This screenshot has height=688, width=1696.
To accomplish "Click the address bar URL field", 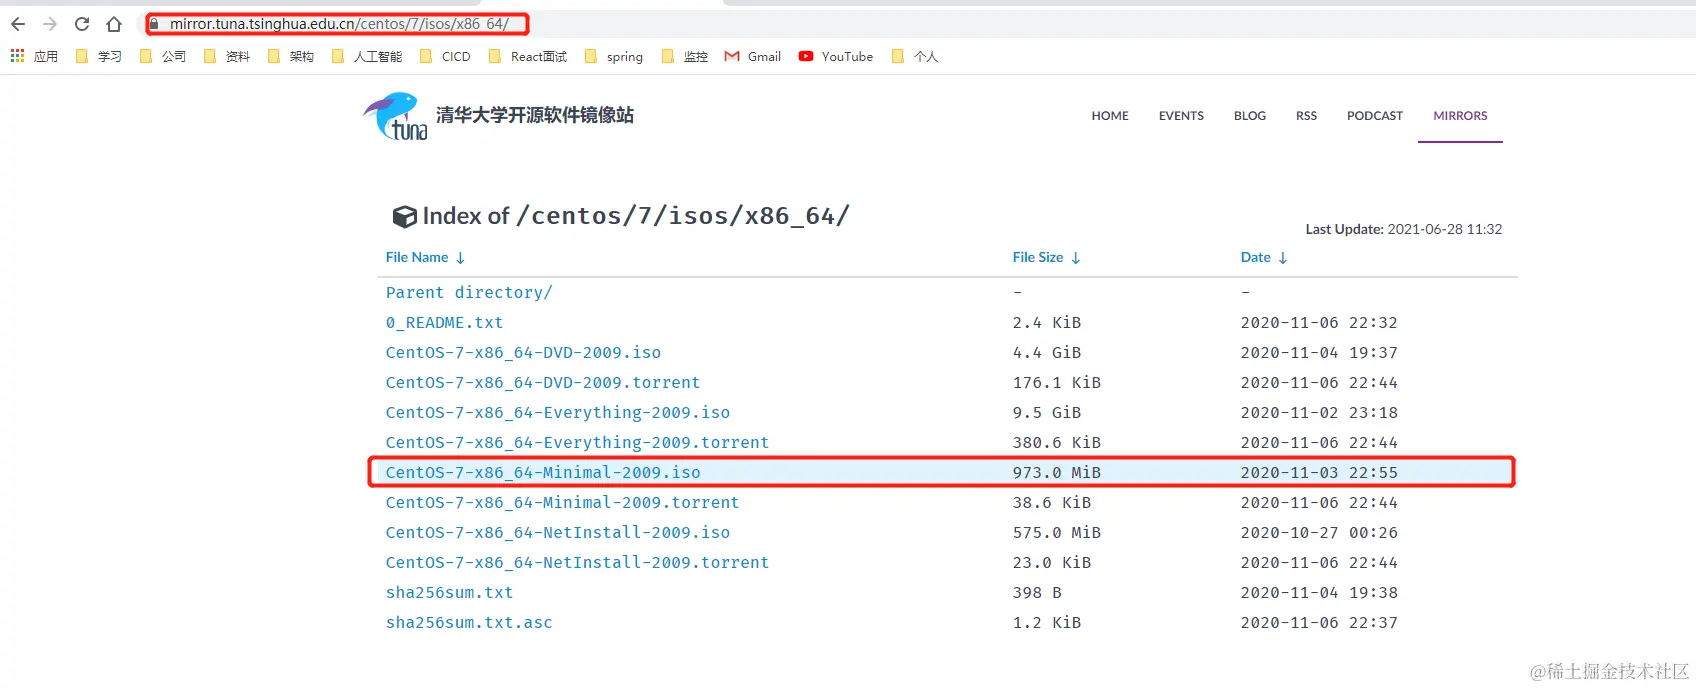I will (338, 24).
